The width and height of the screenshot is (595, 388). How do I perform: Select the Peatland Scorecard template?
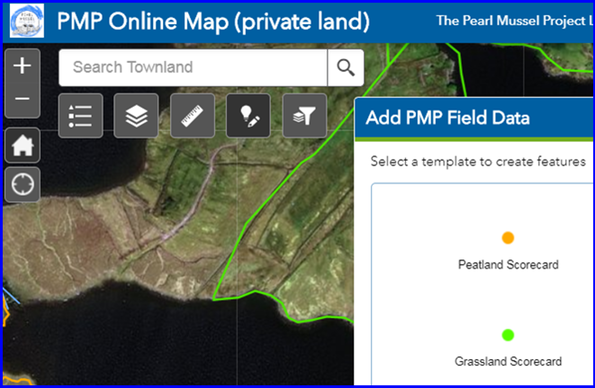(508, 251)
